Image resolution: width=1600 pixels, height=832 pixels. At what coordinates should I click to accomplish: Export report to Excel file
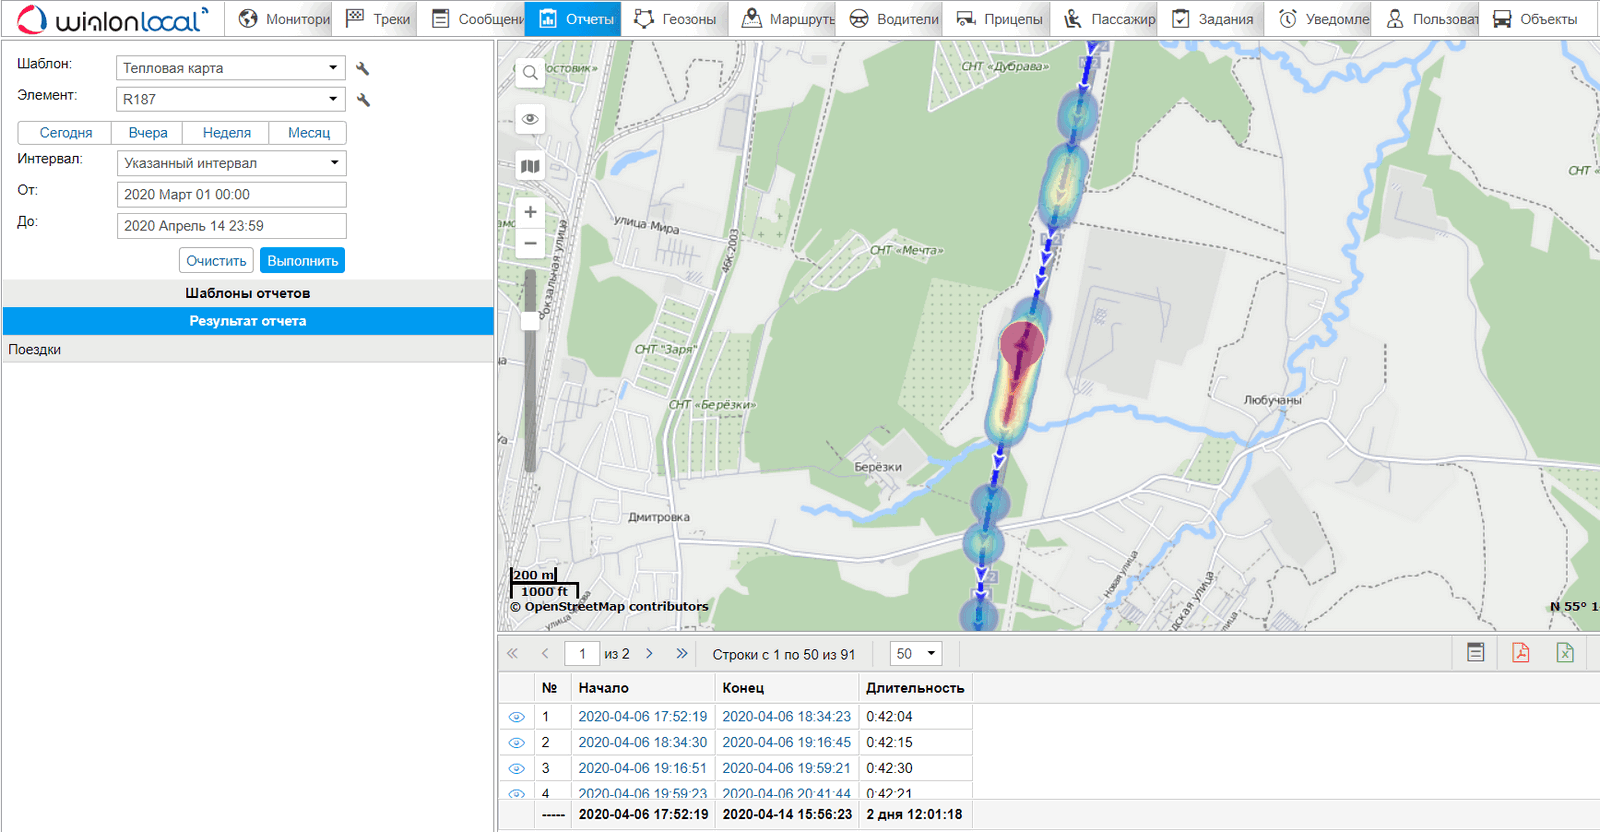(1565, 653)
